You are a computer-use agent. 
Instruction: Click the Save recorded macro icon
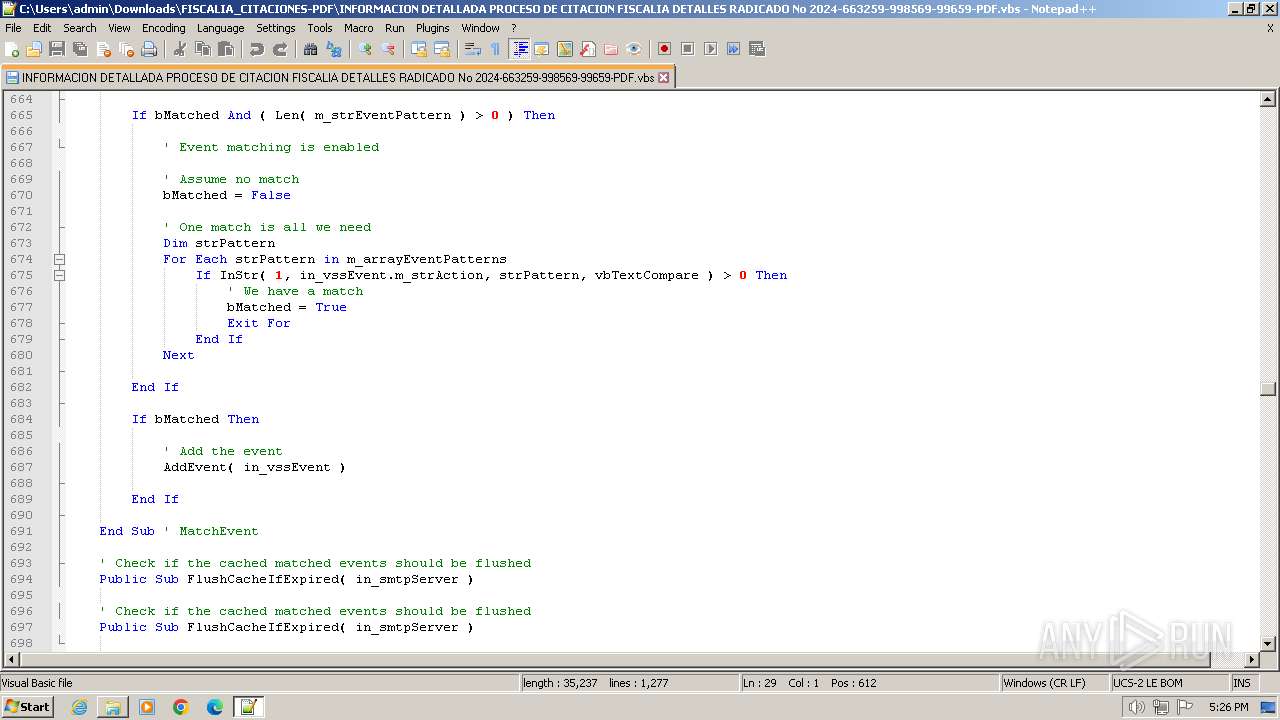757,49
